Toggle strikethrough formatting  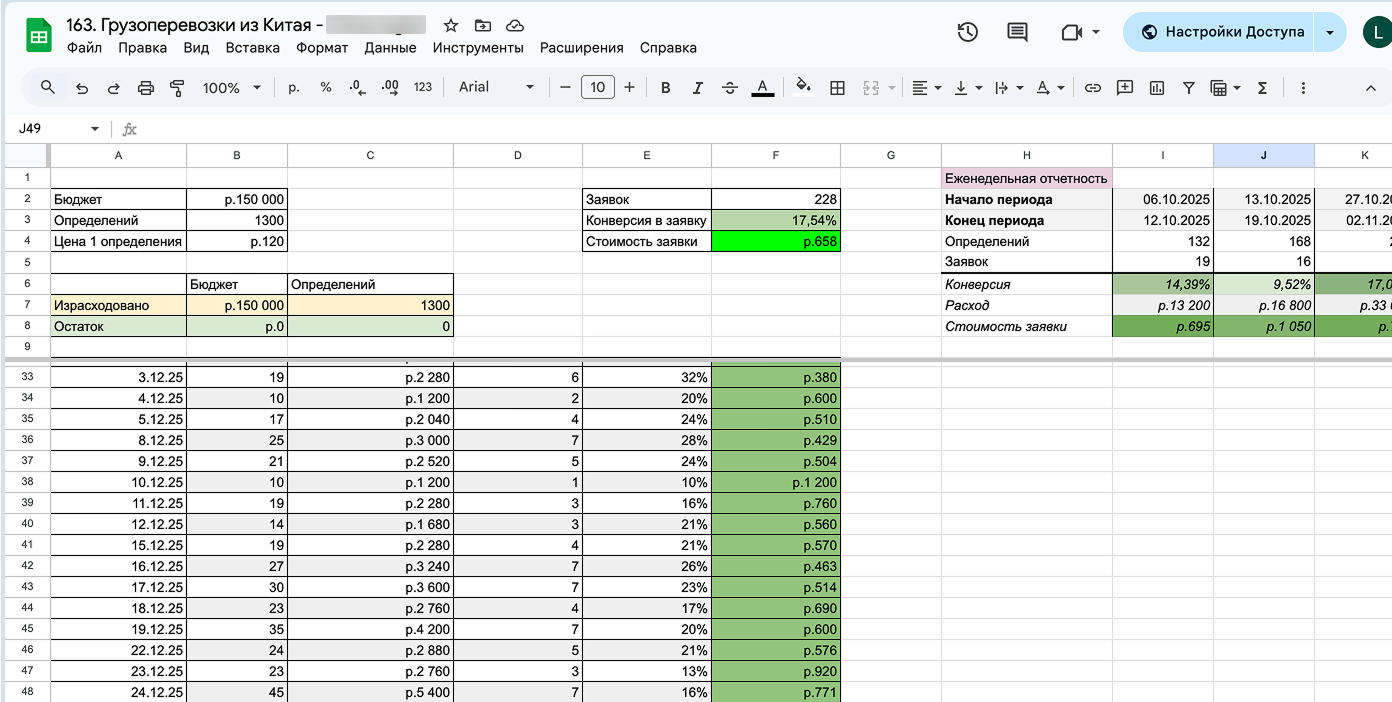730,88
